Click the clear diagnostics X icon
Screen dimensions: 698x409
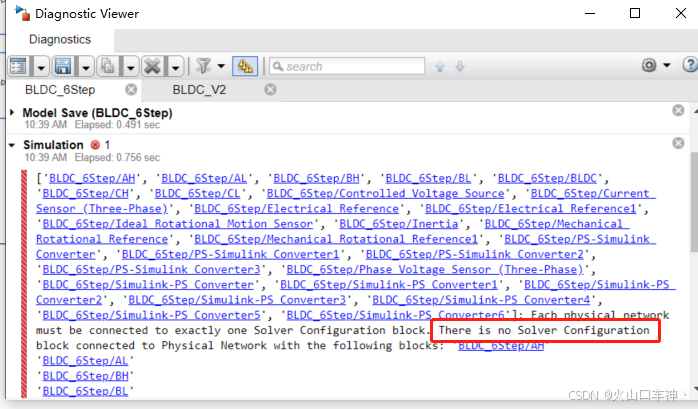tap(153, 67)
